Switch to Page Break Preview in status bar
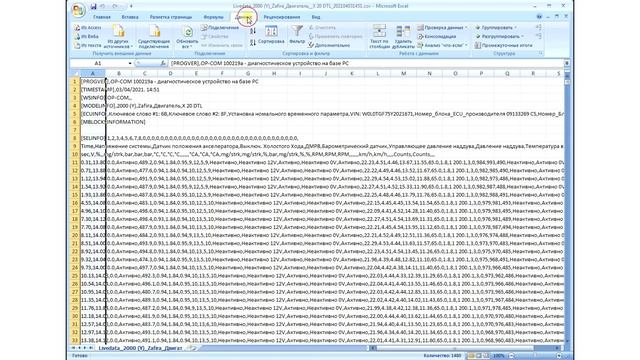Screen dimensions: 640x360 coord(487,356)
